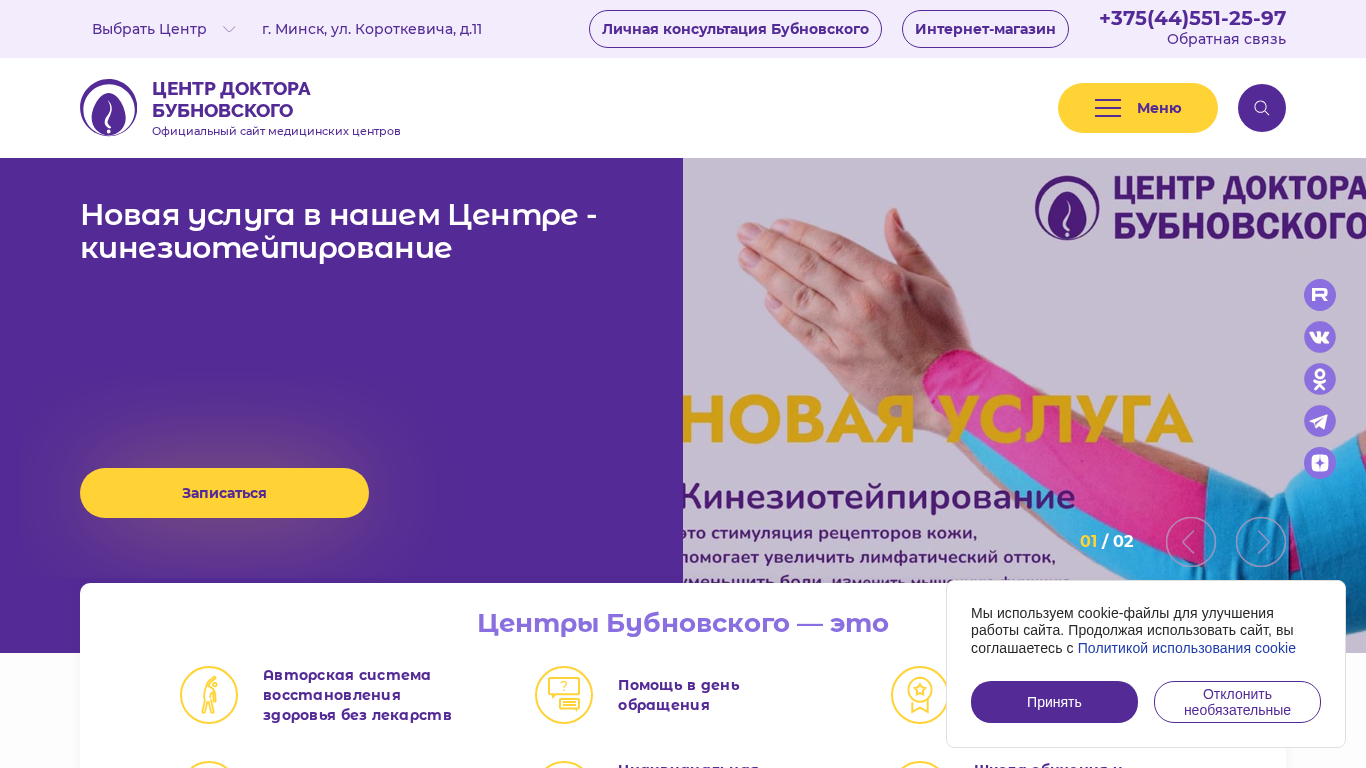Open the yellow 'Меню' hamburger menu
The width and height of the screenshot is (1366, 768).
point(1138,108)
